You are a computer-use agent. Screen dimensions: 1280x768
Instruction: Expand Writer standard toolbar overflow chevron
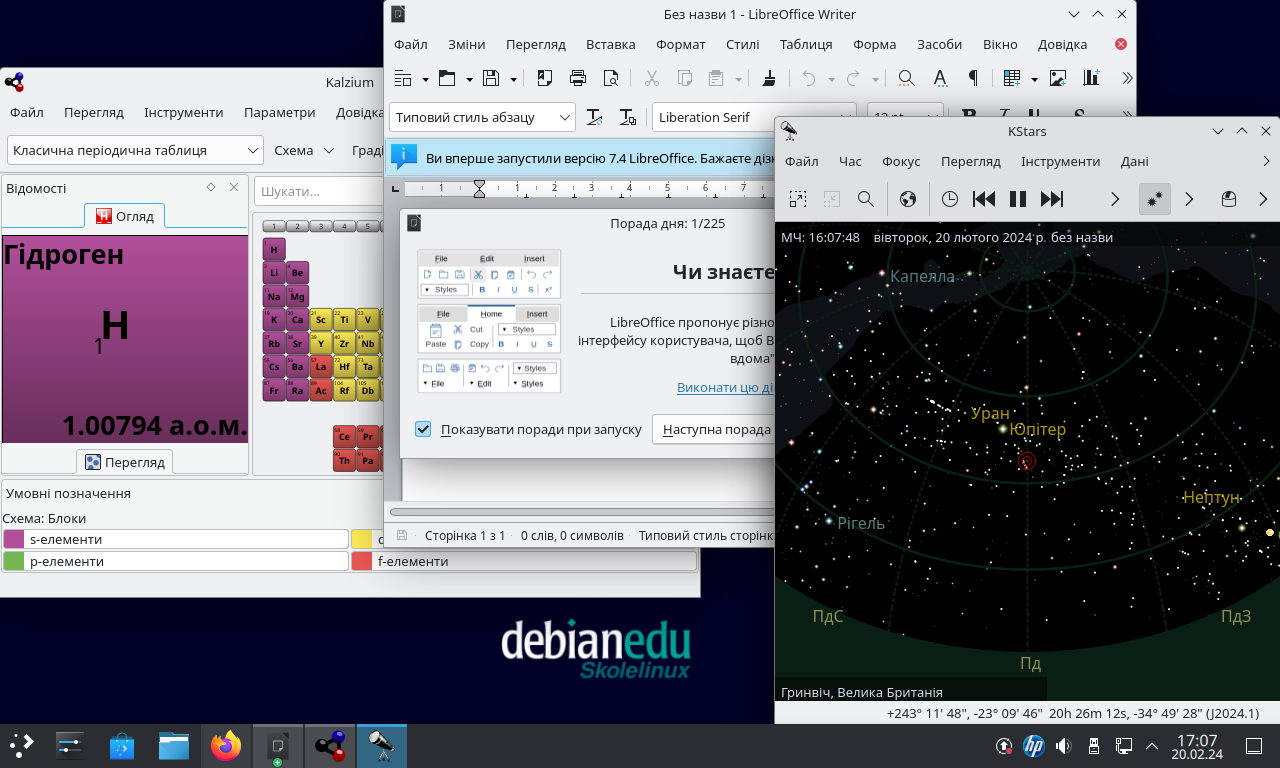click(x=1127, y=78)
